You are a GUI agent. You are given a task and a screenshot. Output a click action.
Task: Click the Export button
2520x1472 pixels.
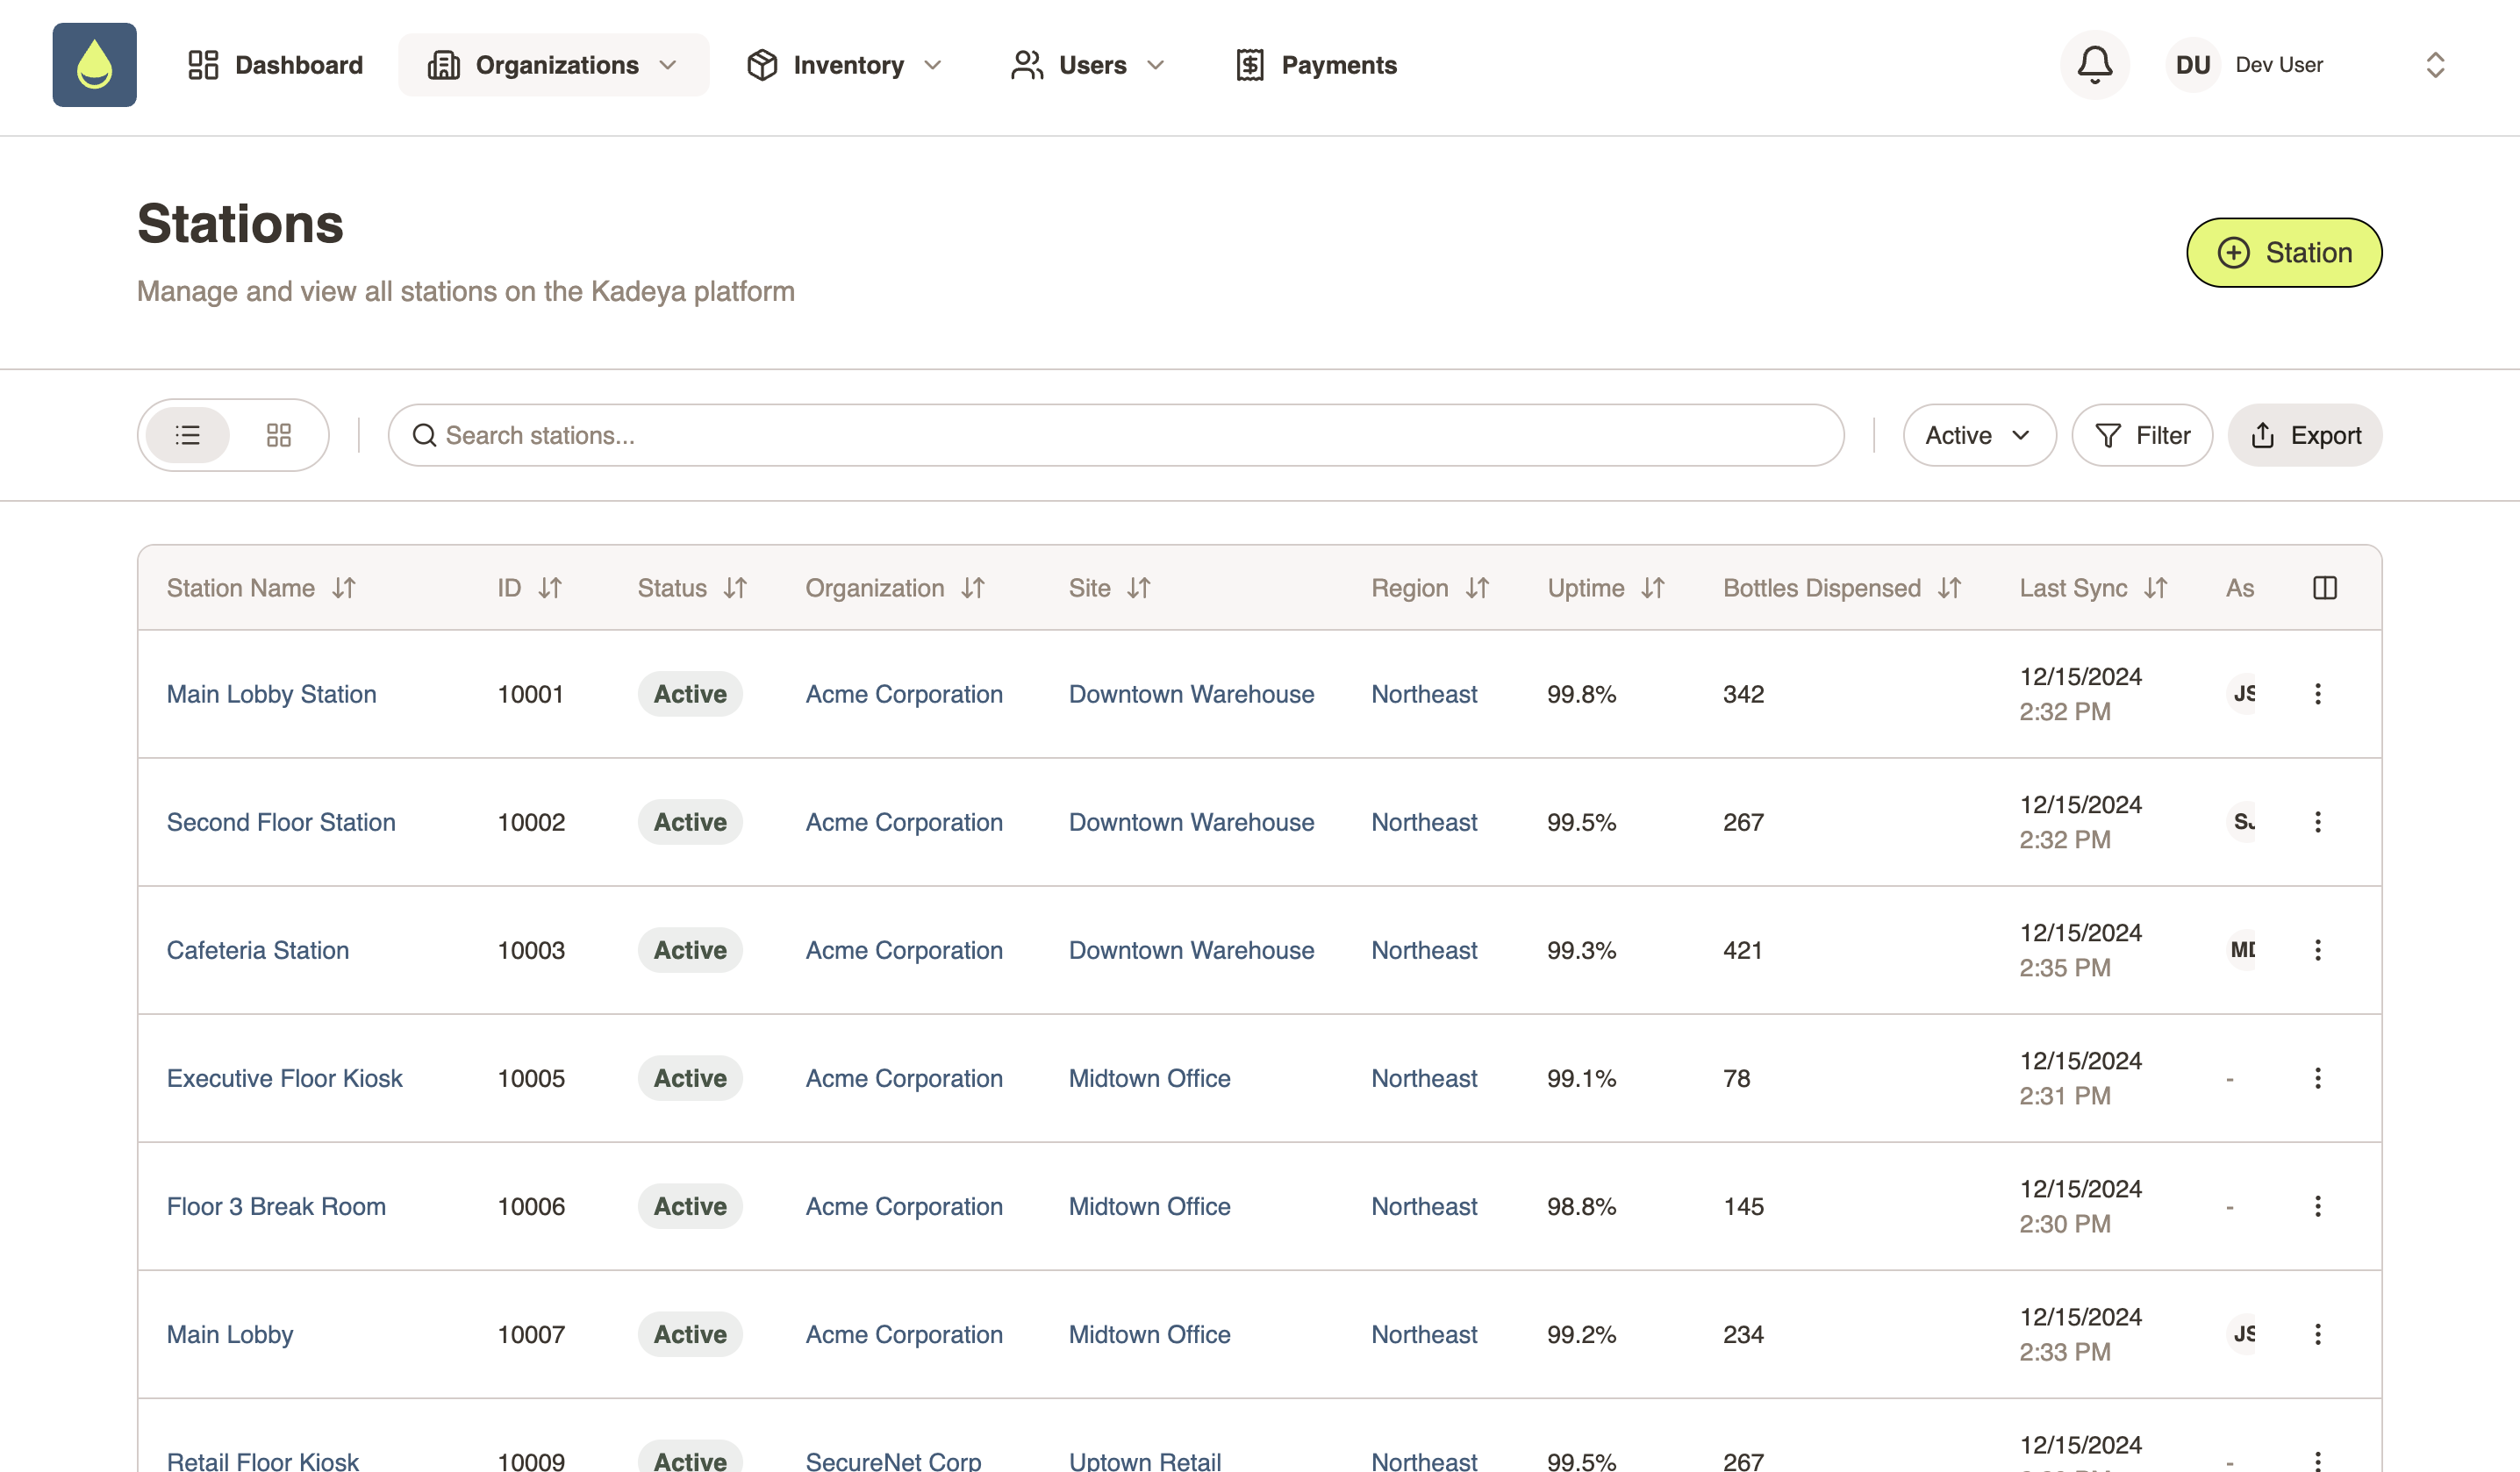2305,435
